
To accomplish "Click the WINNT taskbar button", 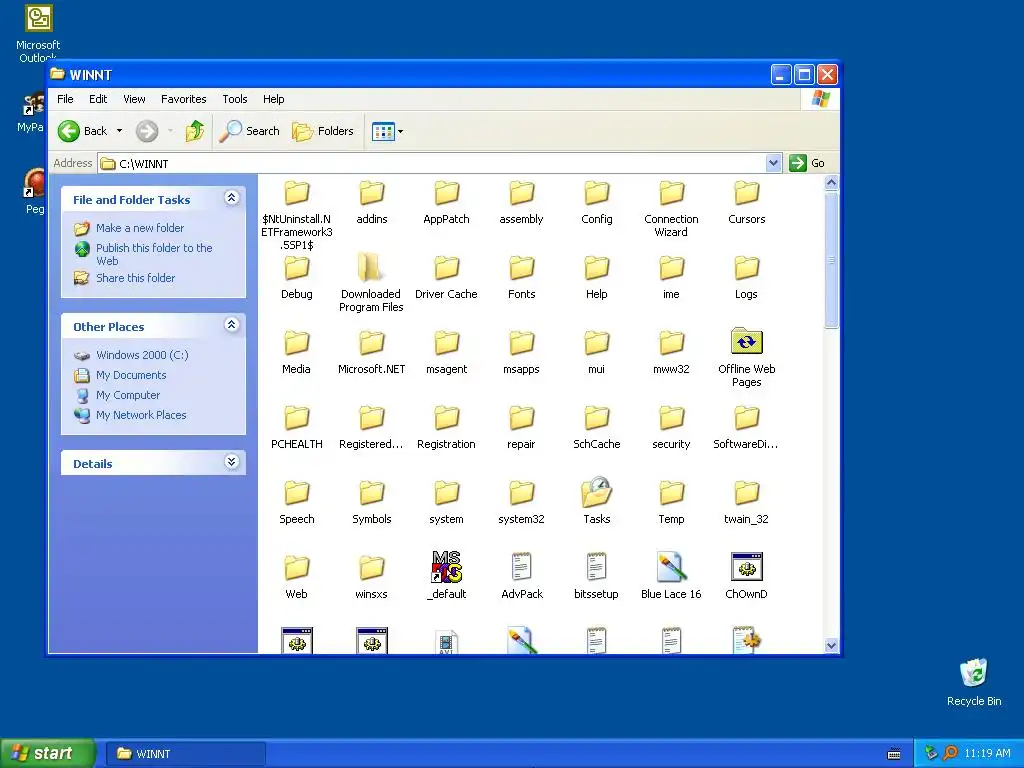I will (185, 754).
